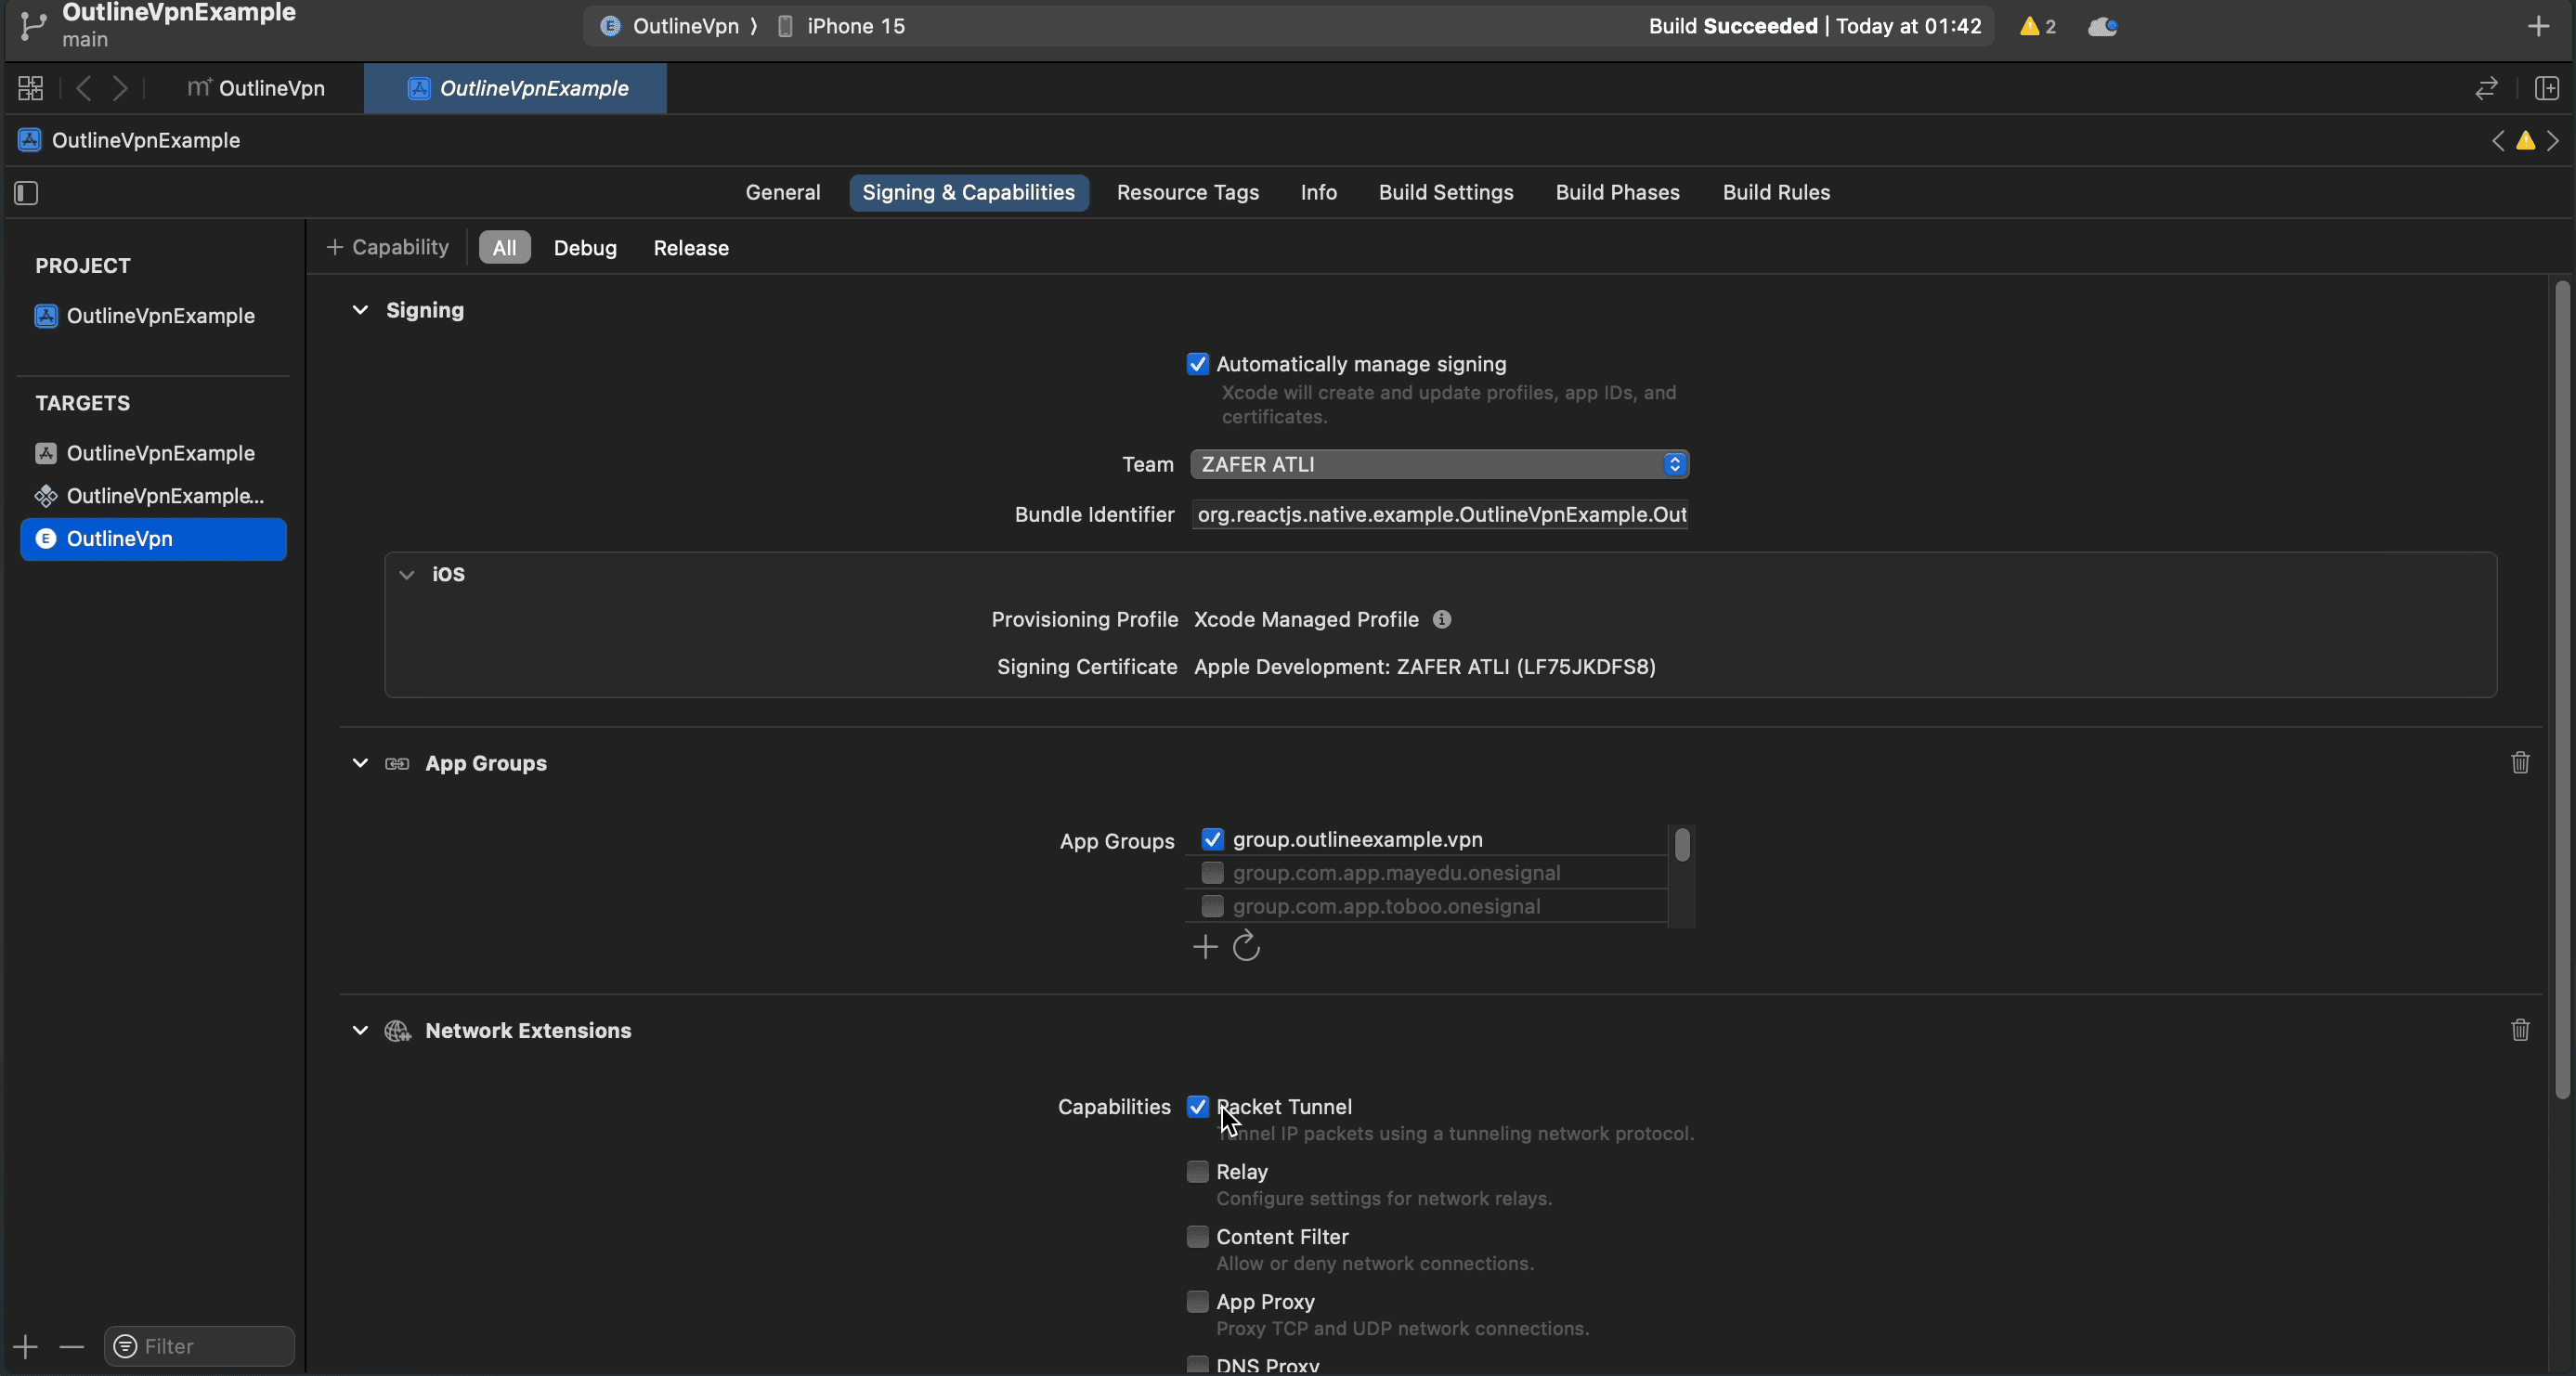The image size is (2576, 1376).
Task: Switch to the OutlineVpn editor tab
Action: (x=256, y=88)
